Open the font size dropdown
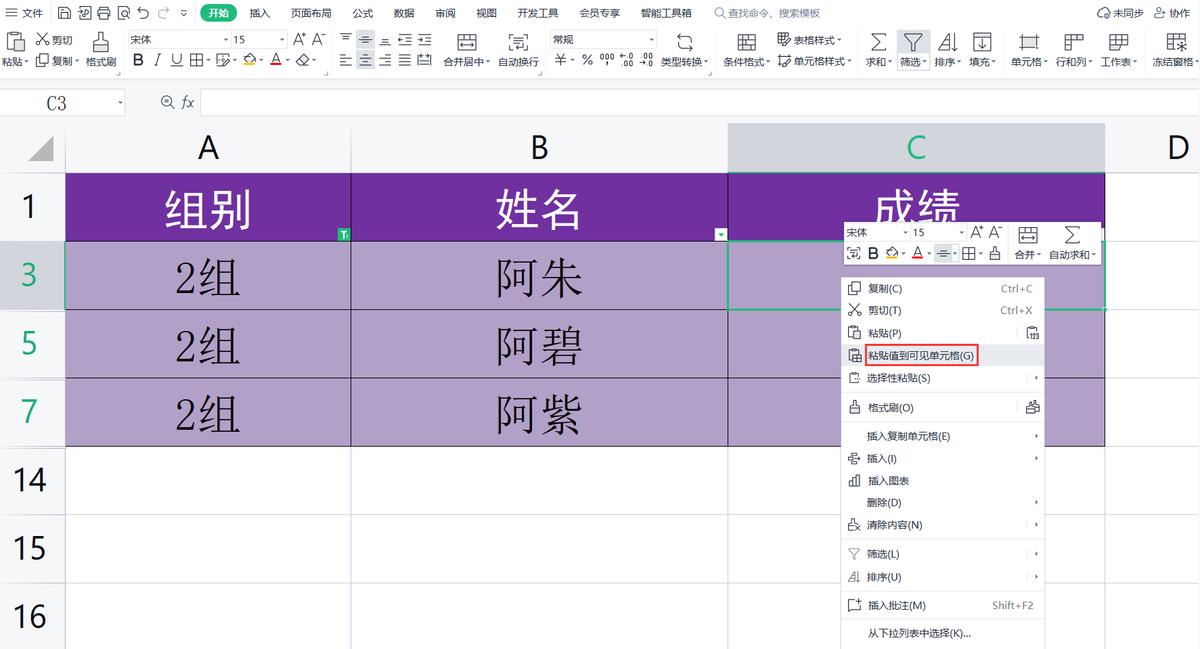This screenshot has width=1200, height=649. coord(282,37)
